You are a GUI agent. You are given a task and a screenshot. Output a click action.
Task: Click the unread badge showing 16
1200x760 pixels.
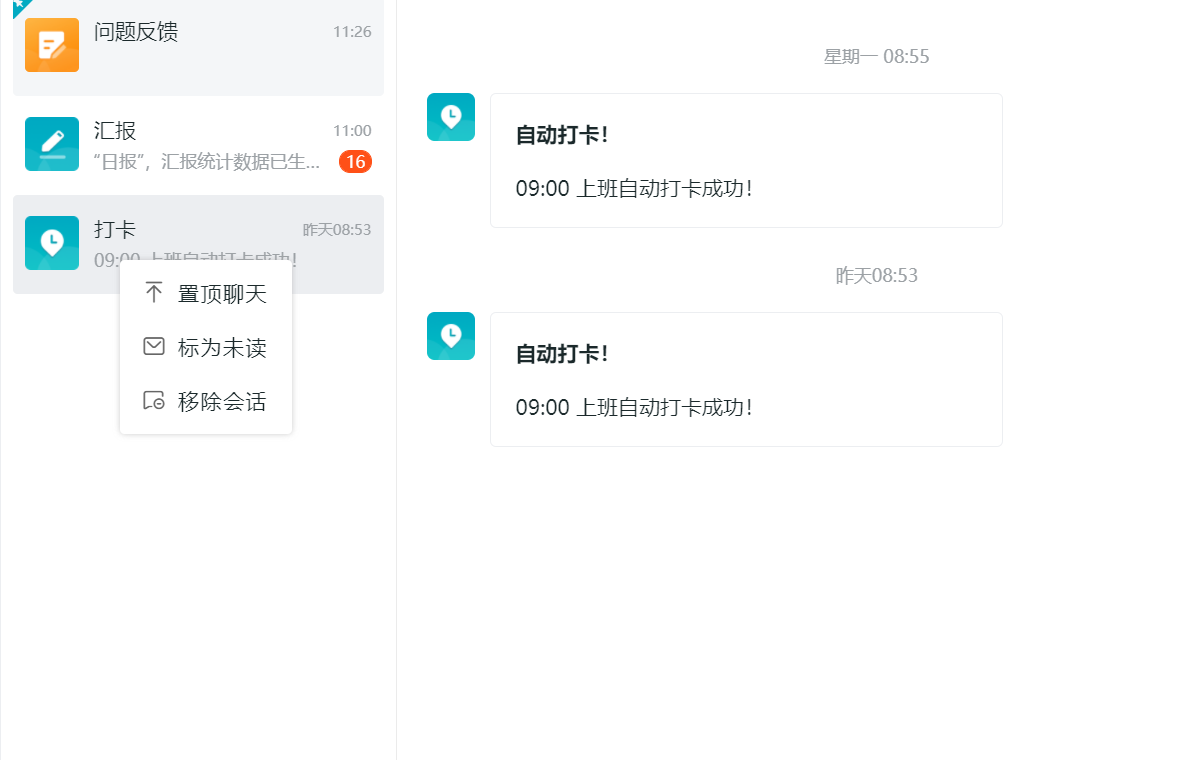coord(355,161)
